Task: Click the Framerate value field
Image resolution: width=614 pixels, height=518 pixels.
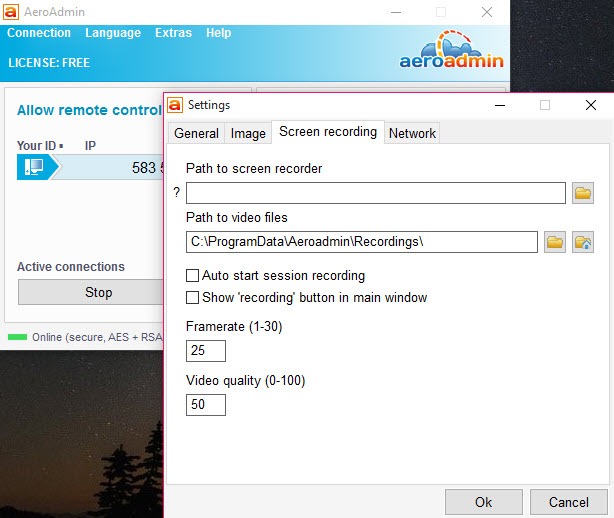Action: tap(206, 351)
